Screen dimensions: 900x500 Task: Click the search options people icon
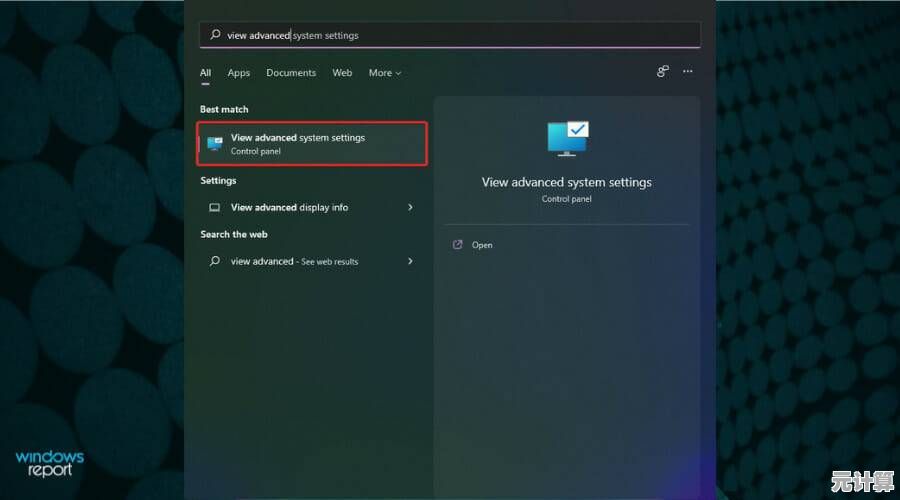(x=662, y=72)
